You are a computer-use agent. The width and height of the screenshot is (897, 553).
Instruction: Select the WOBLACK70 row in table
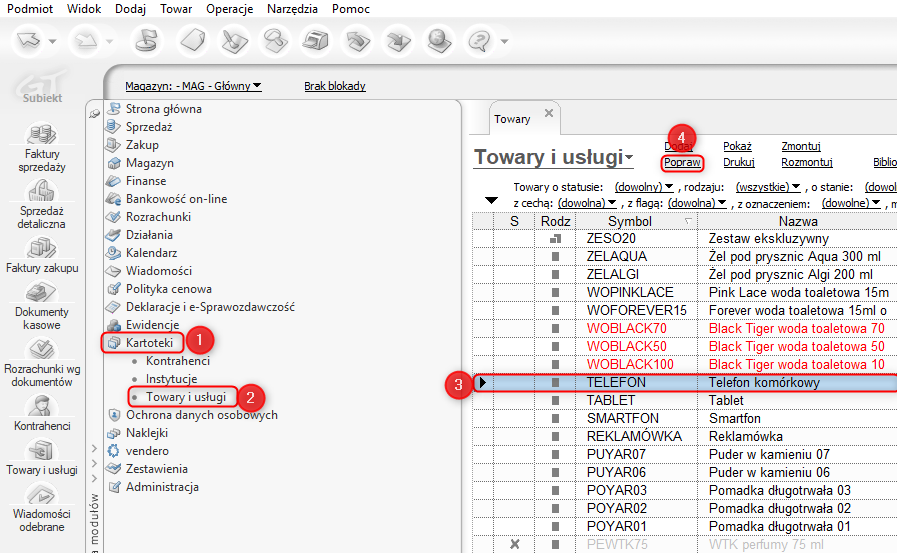point(685,328)
